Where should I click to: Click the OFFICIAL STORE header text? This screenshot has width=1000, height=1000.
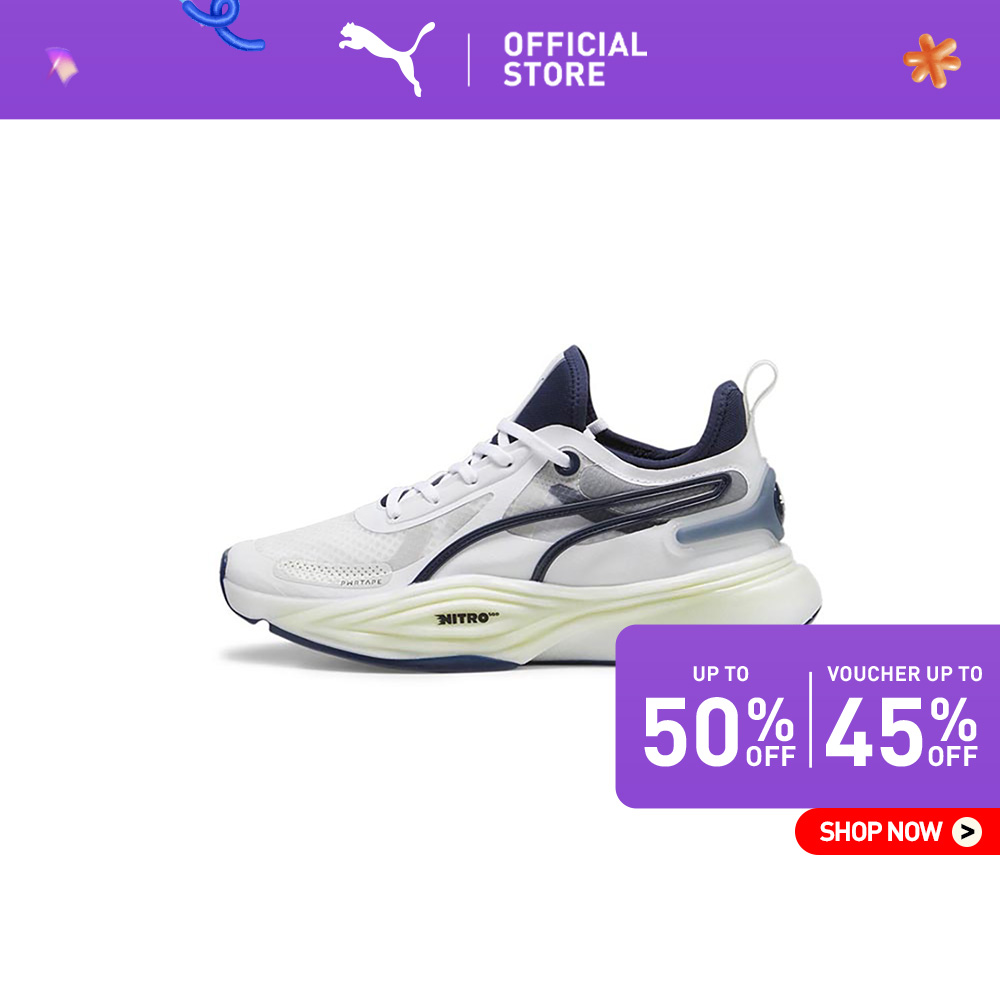(x=575, y=59)
